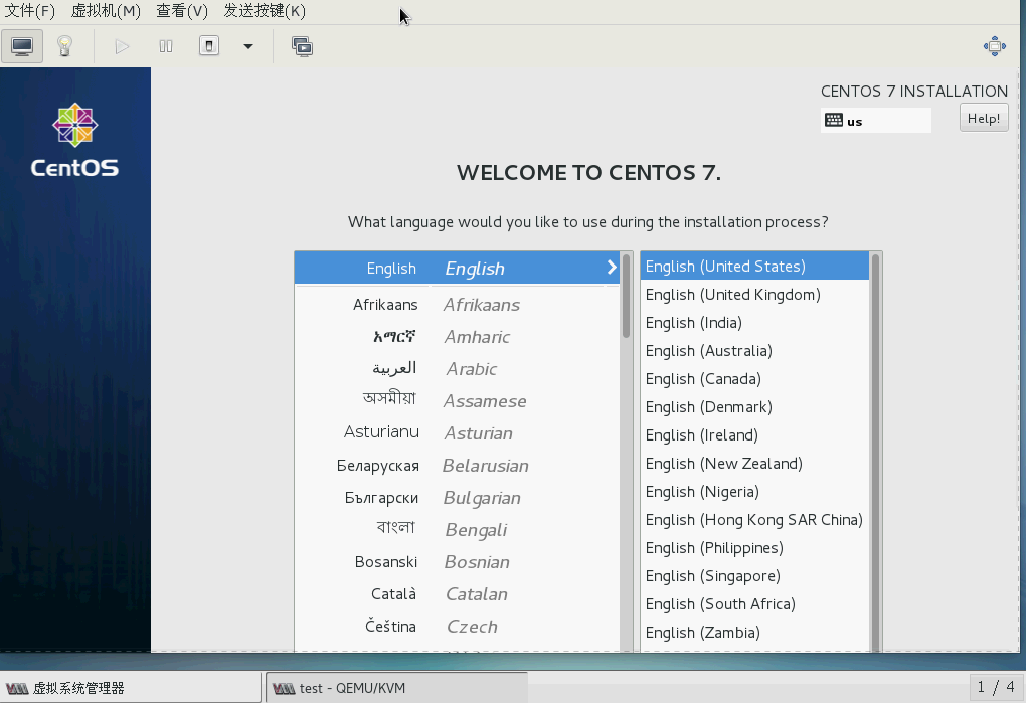This screenshot has height=703, width=1026.
Task: Select Belarusian language row
Action: pyautogui.click(x=457, y=465)
